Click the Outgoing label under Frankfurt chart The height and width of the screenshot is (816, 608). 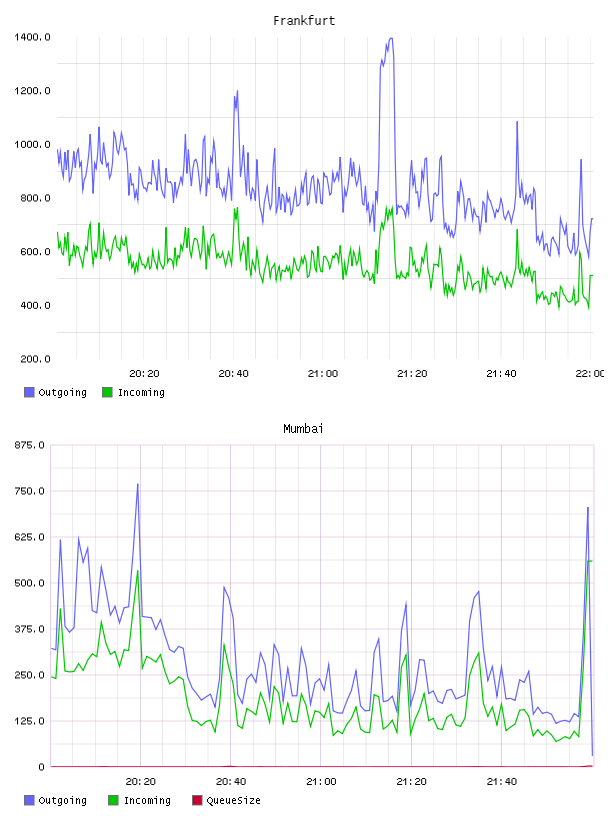coord(62,392)
